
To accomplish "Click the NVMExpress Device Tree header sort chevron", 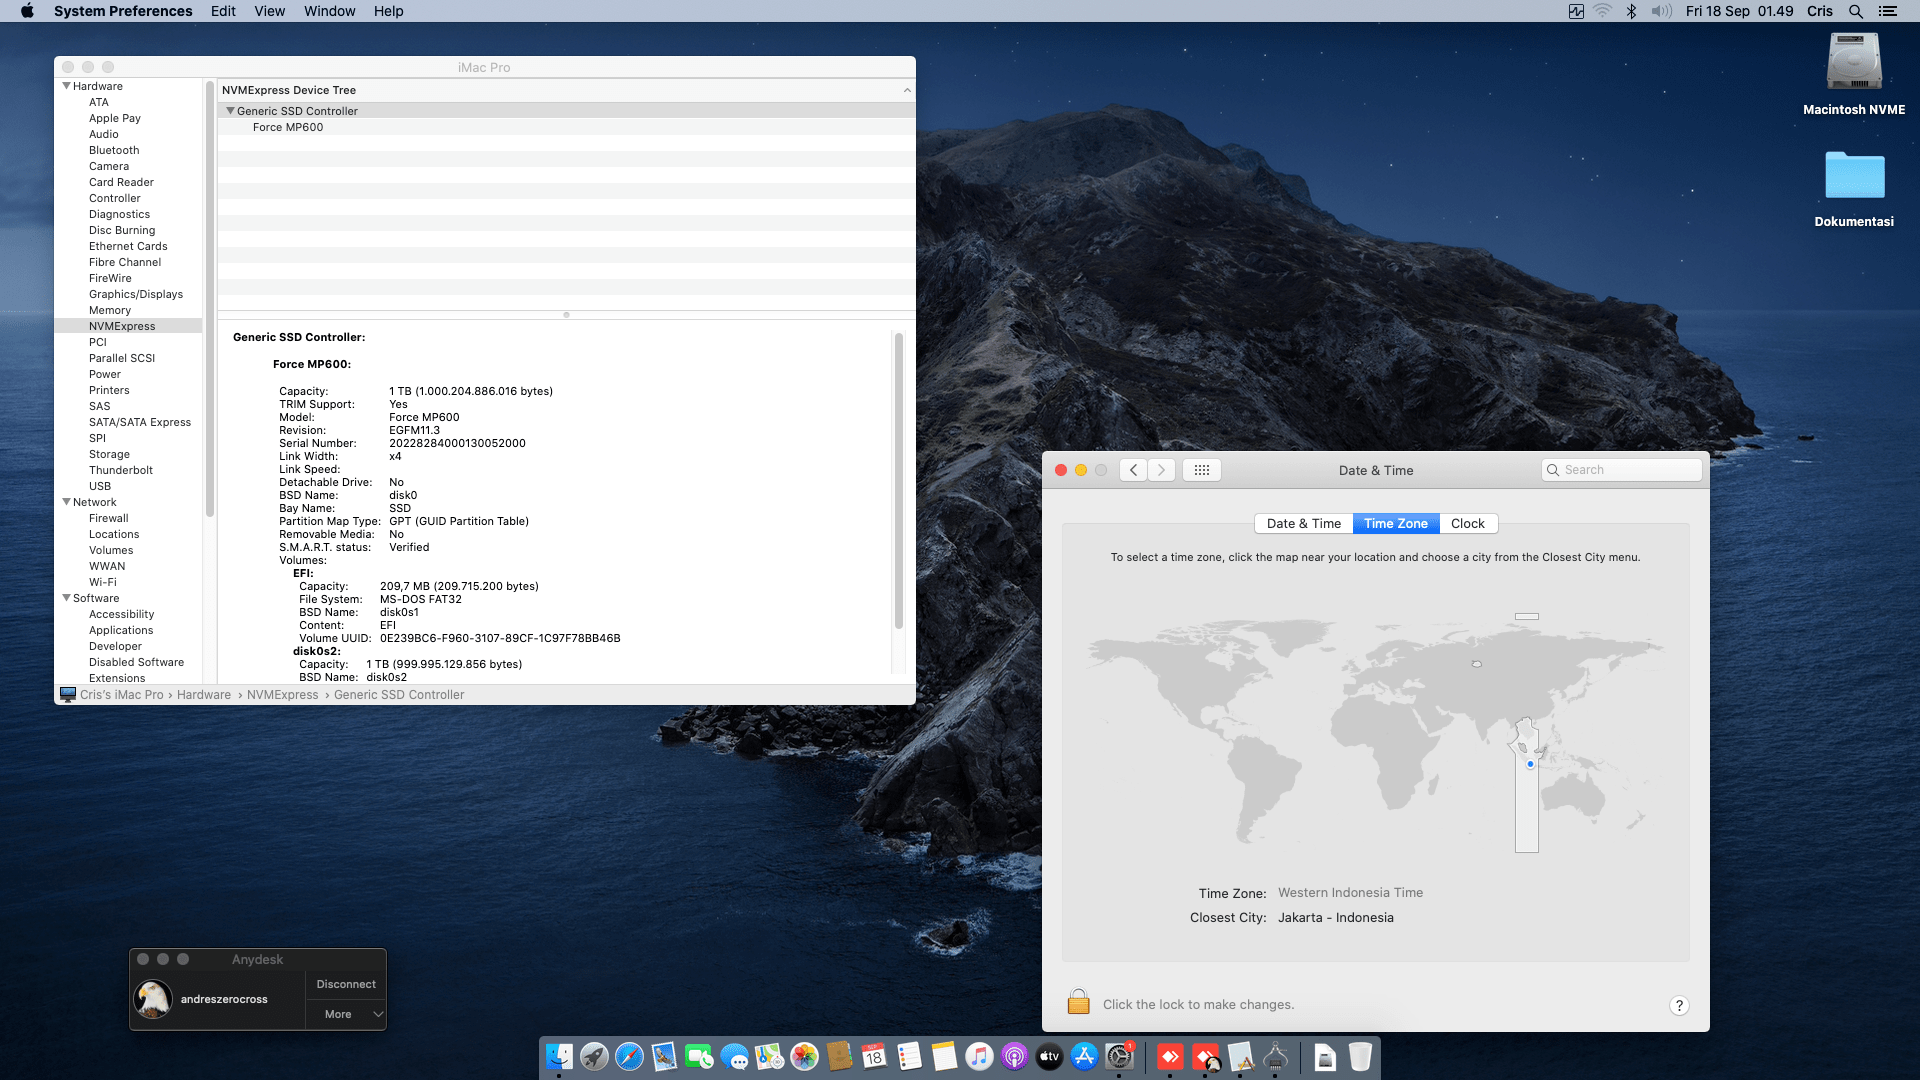I will [907, 90].
